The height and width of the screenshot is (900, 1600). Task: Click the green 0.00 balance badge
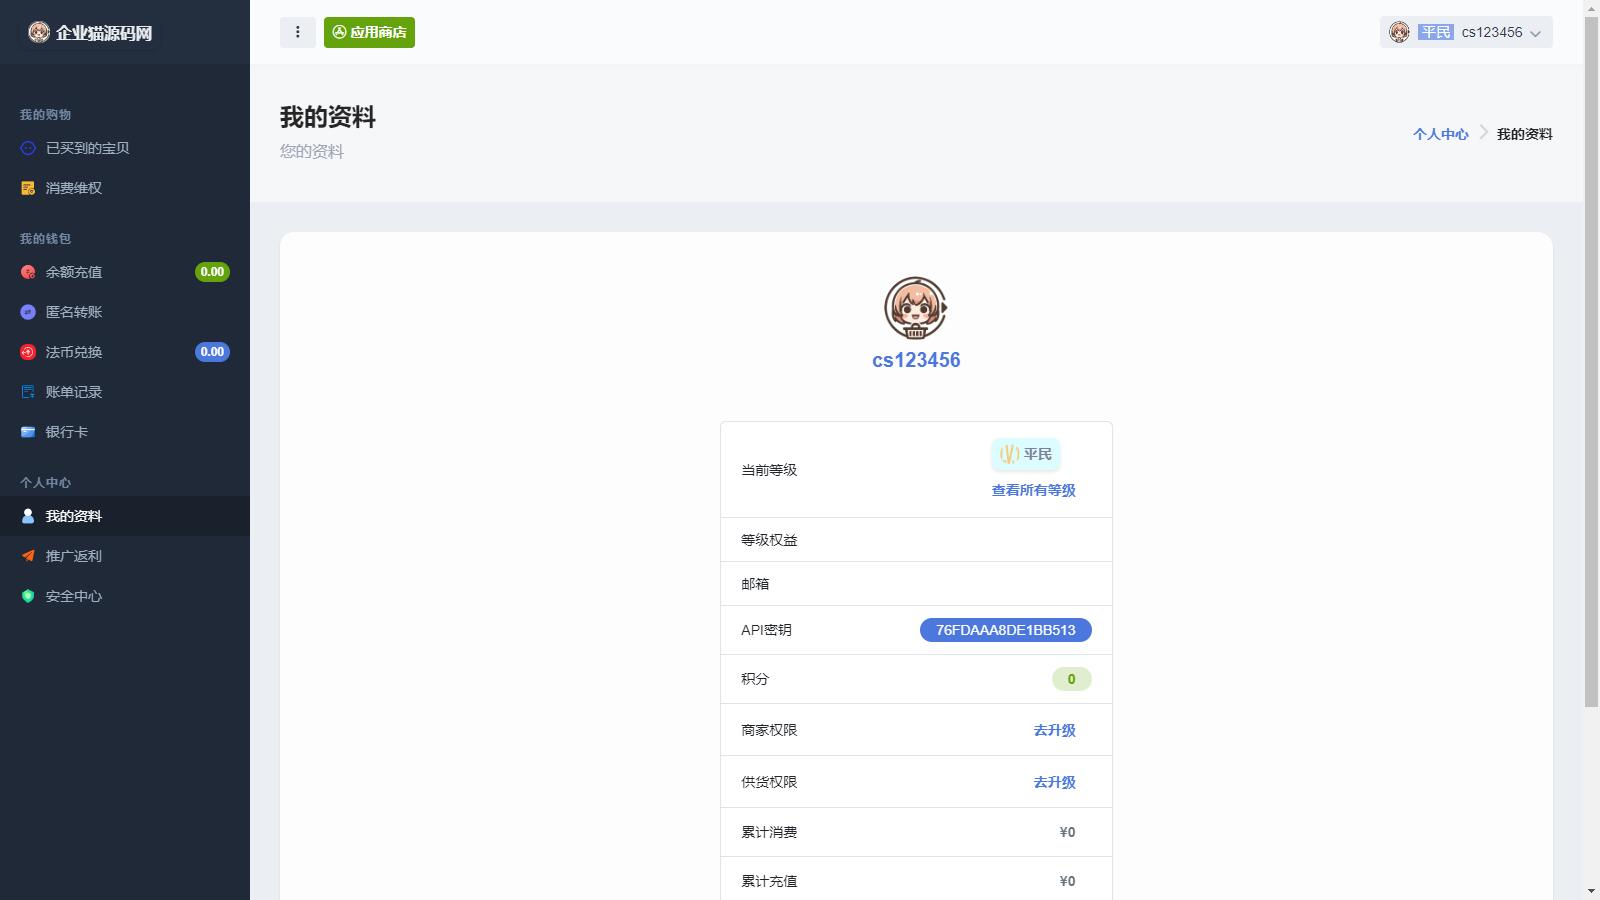coord(212,271)
